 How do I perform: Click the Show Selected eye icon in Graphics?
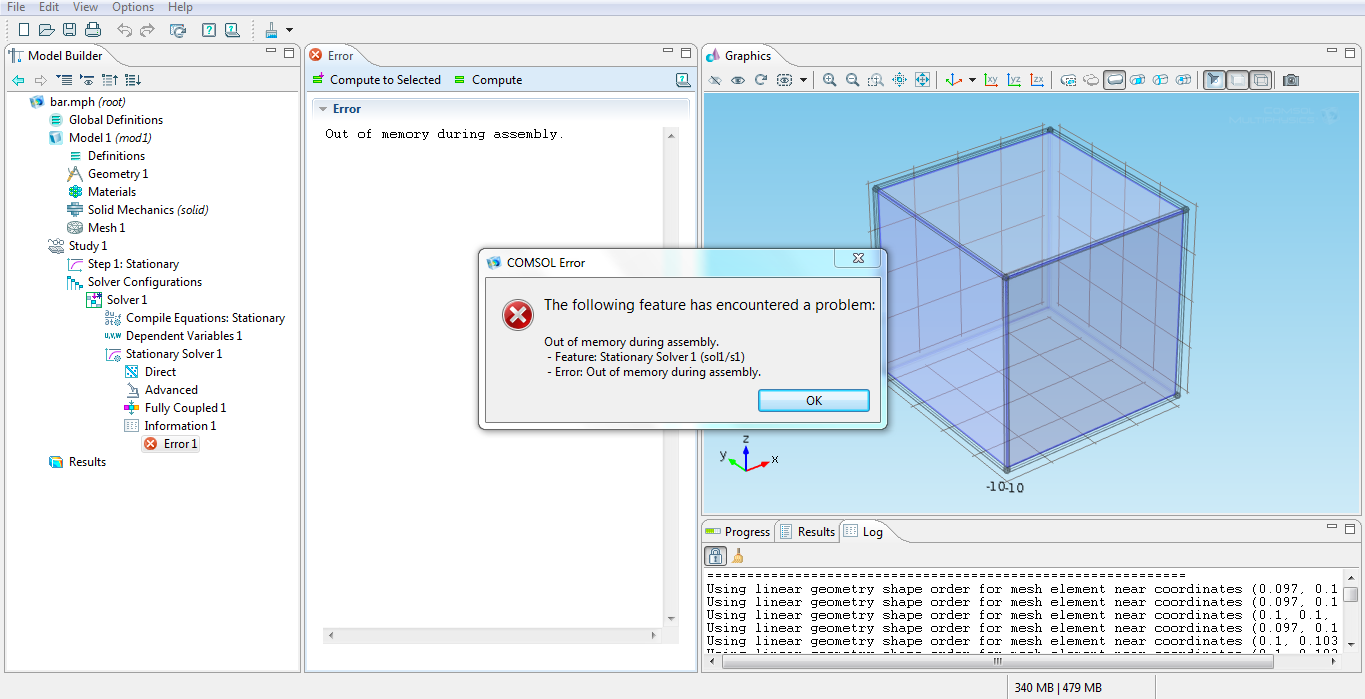[738, 80]
